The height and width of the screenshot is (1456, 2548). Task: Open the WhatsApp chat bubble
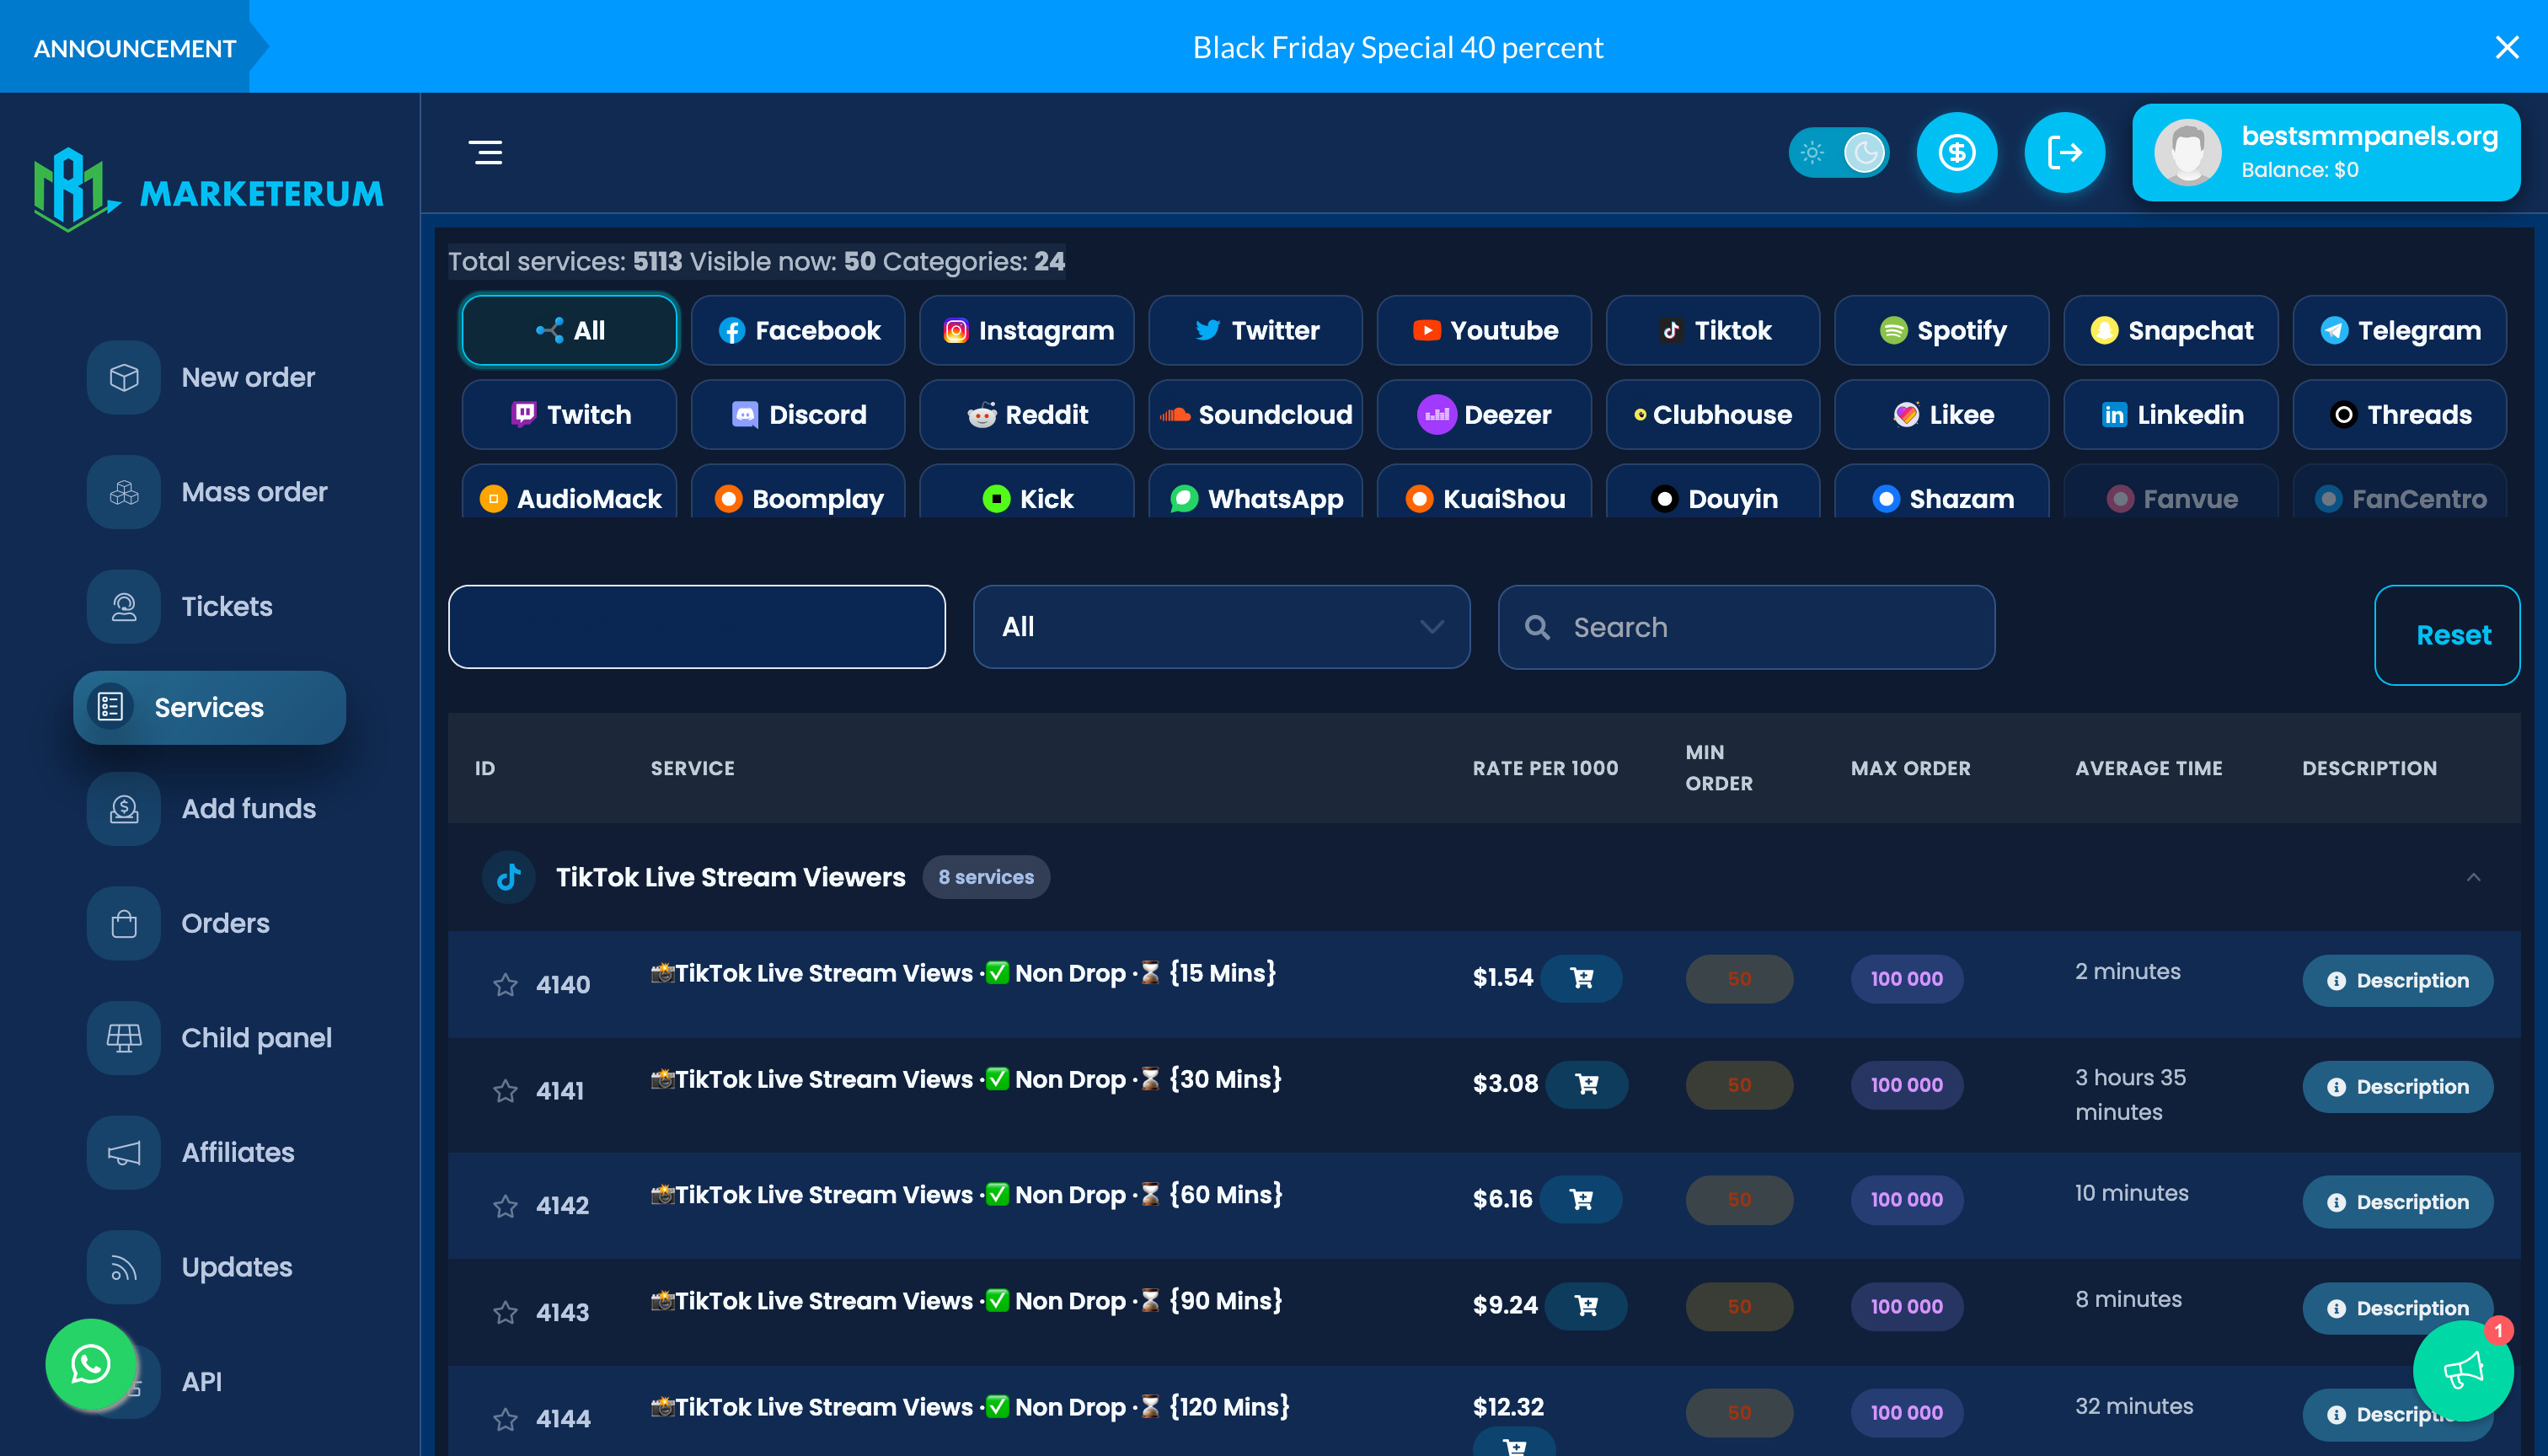pos(91,1364)
